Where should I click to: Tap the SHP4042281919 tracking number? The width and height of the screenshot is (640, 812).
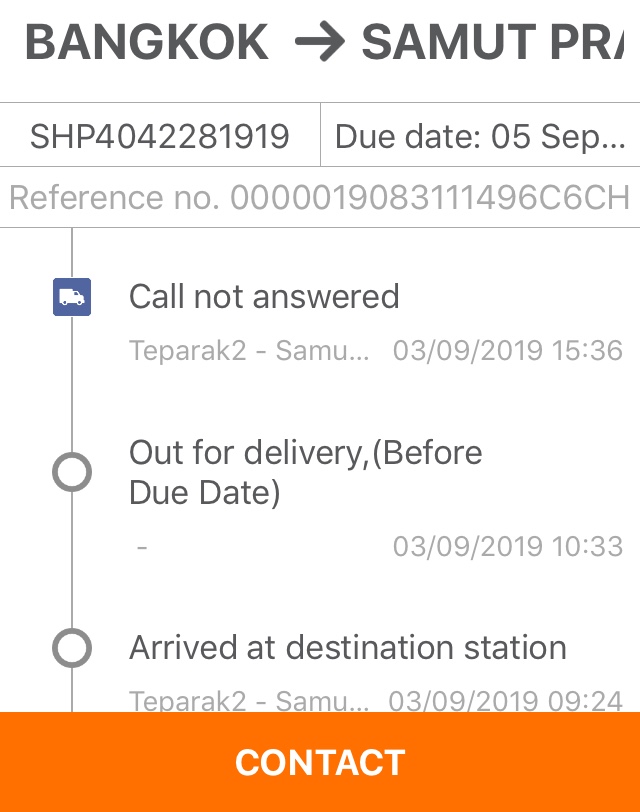[x=160, y=135]
